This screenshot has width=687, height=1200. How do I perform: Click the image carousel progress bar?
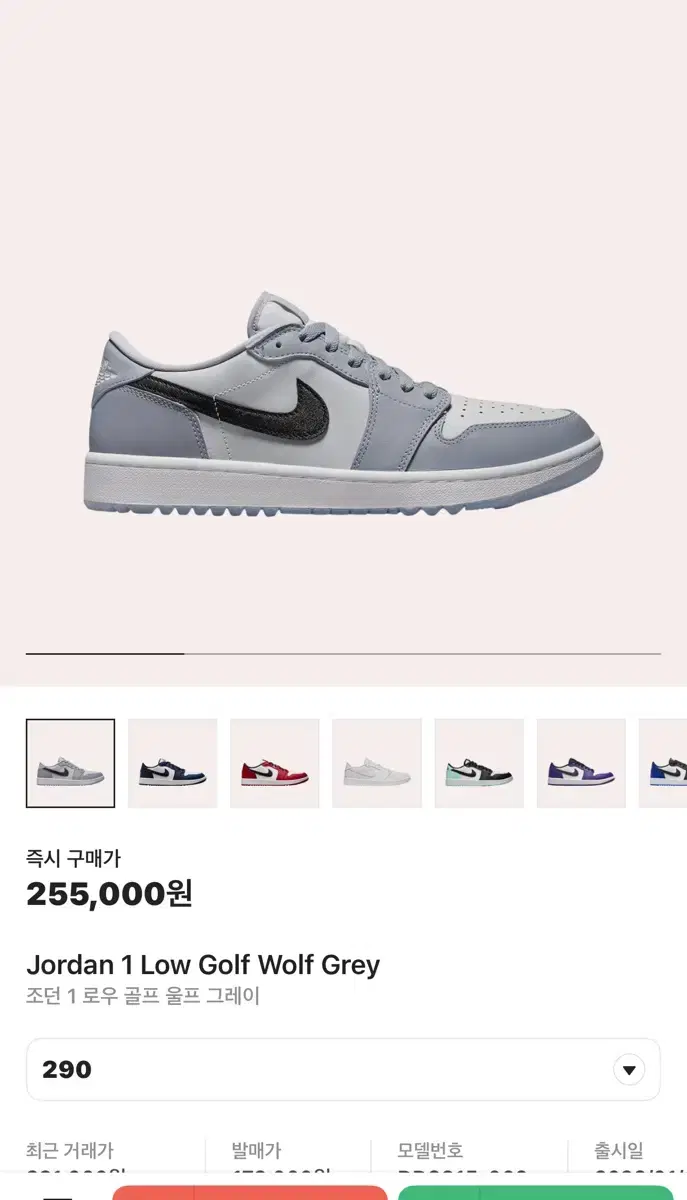343,653
